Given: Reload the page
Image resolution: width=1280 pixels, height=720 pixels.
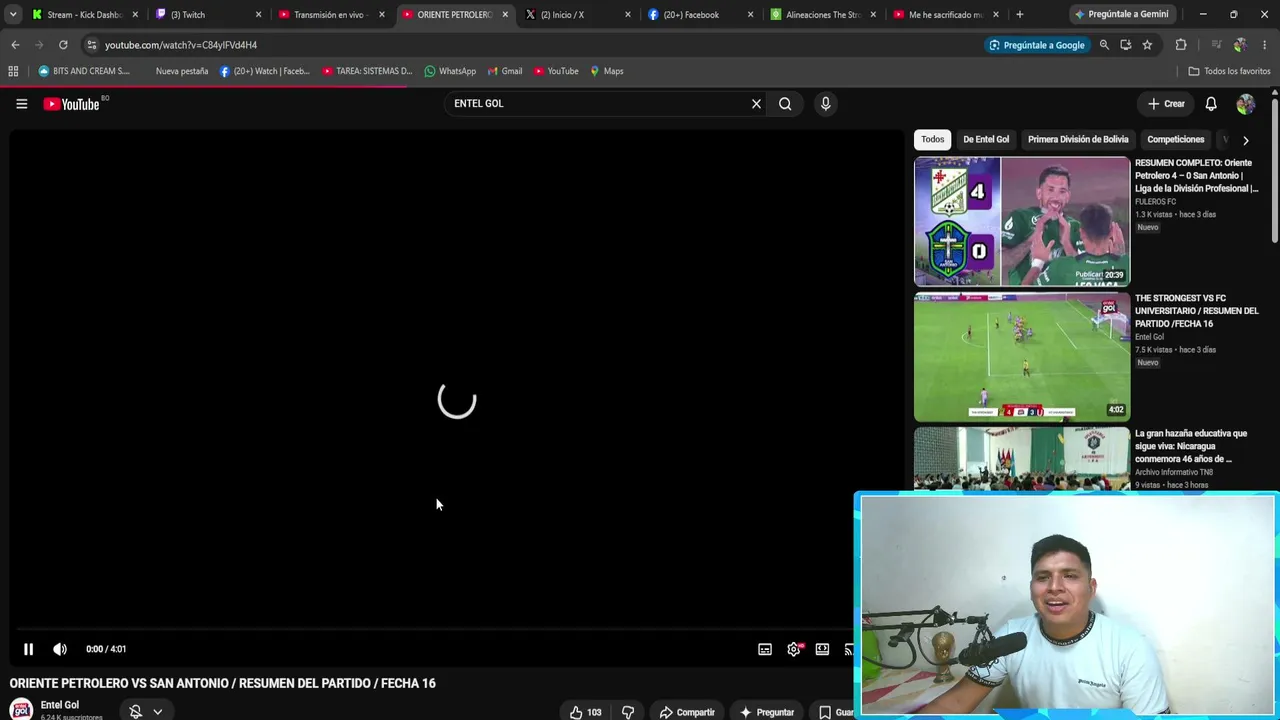Looking at the screenshot, I should click(63, 45).
